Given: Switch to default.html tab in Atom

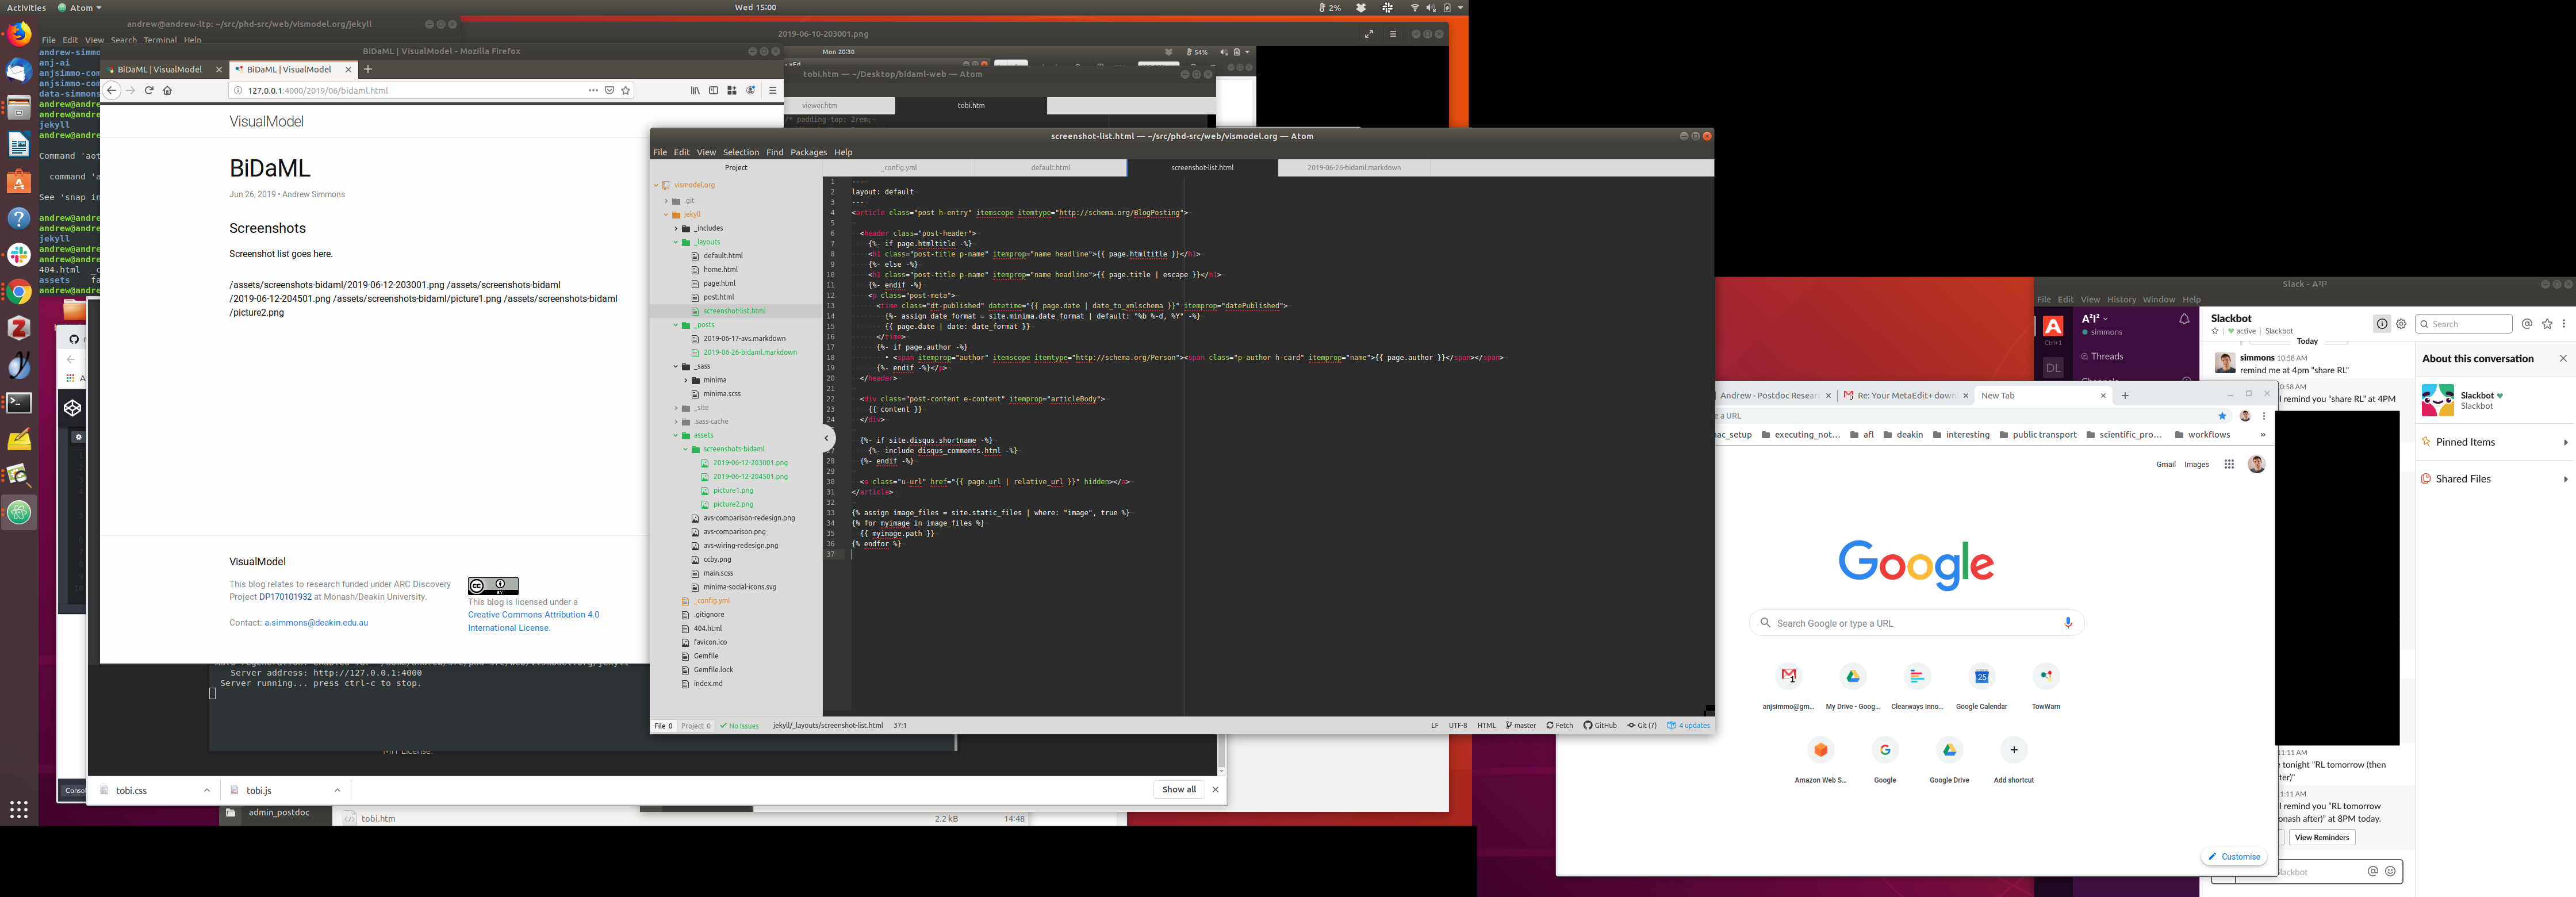Looking at the screenshot, I should pos(1050,168).
